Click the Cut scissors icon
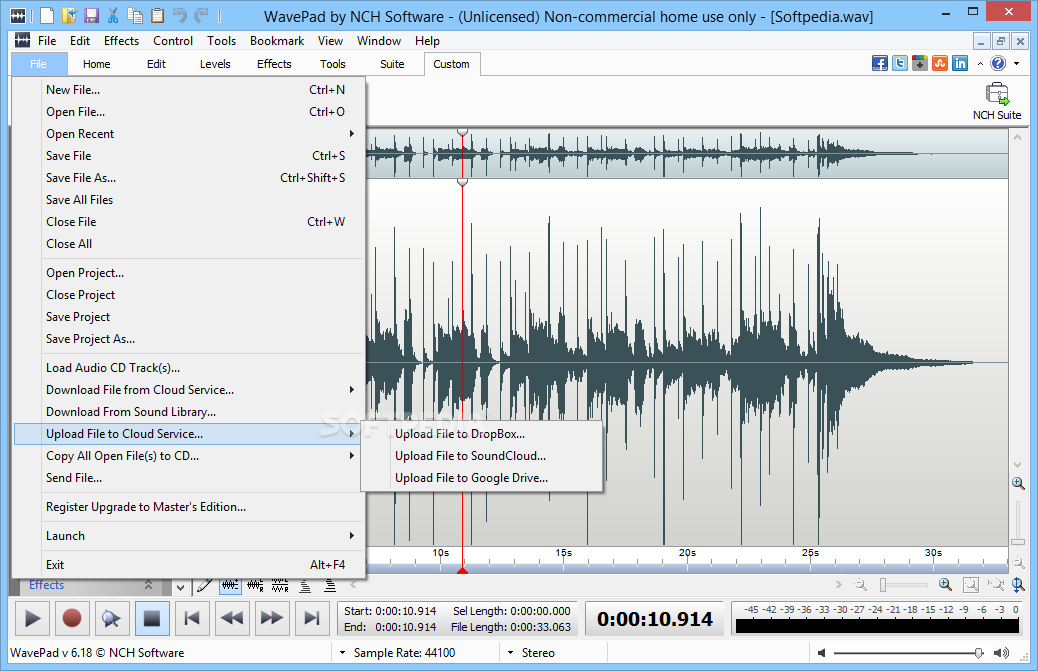This screenshot has width=1038, height=671. 113,15
